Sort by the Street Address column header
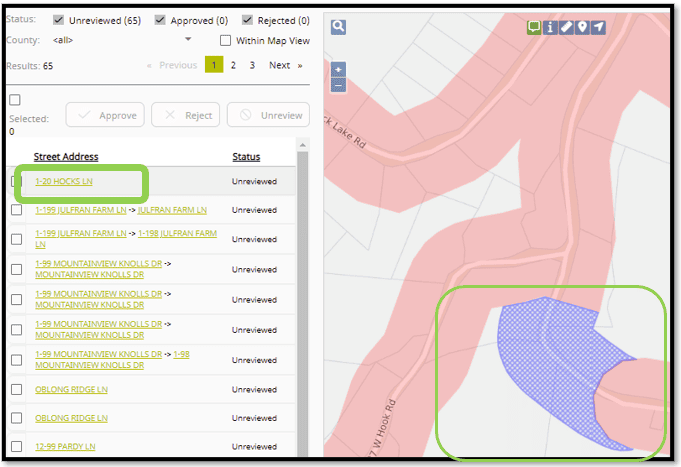 (66, 157)
